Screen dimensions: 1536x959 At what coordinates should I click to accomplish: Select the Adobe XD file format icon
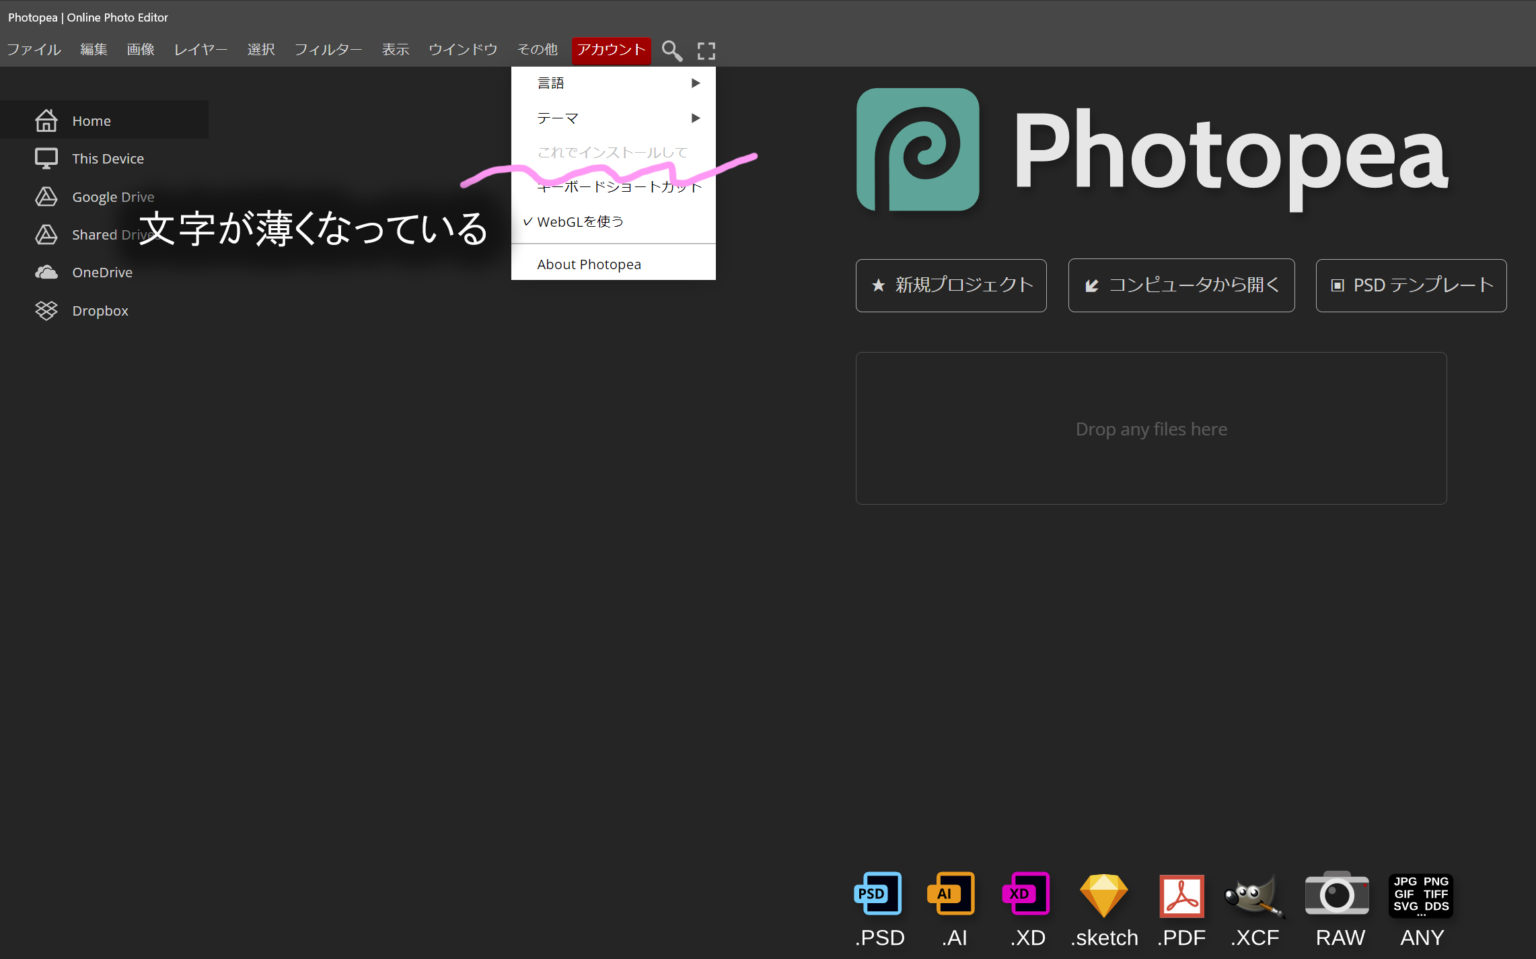[1026, 893]
